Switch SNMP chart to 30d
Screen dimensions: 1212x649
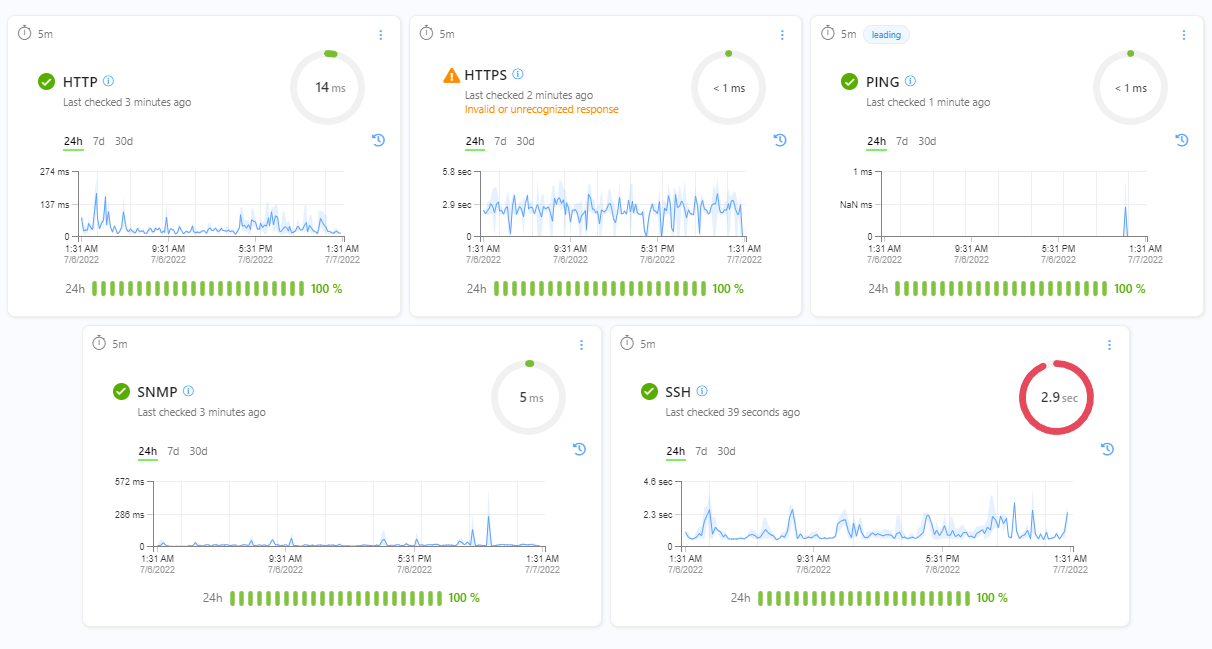coord(199,451)
